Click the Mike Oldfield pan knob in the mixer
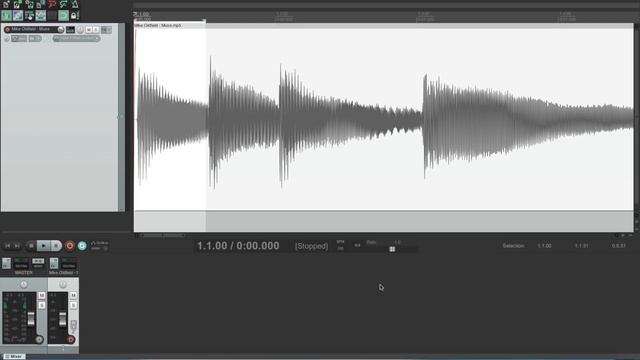Screen dimensions: 640x360 [62, 284]
